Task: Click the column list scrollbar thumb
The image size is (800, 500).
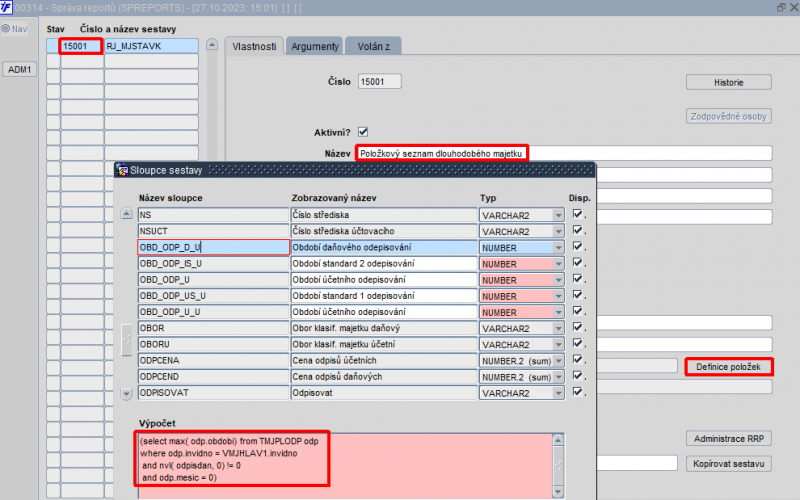Action: coord(126,339)
